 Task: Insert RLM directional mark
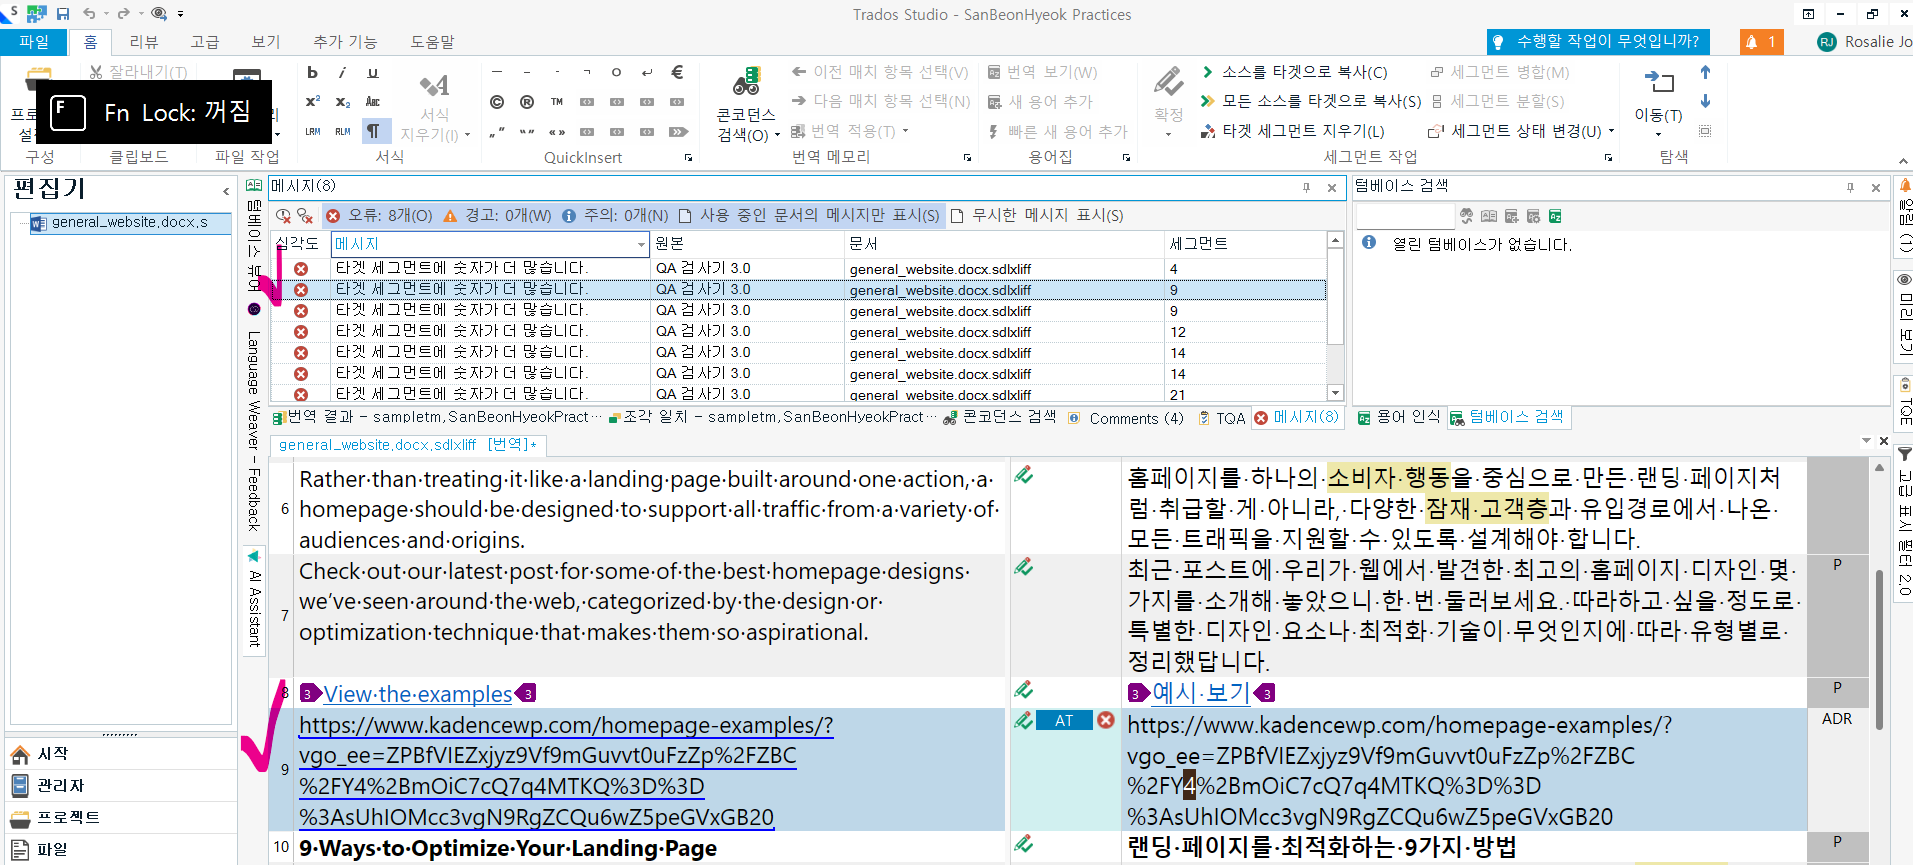pos(342,131)
